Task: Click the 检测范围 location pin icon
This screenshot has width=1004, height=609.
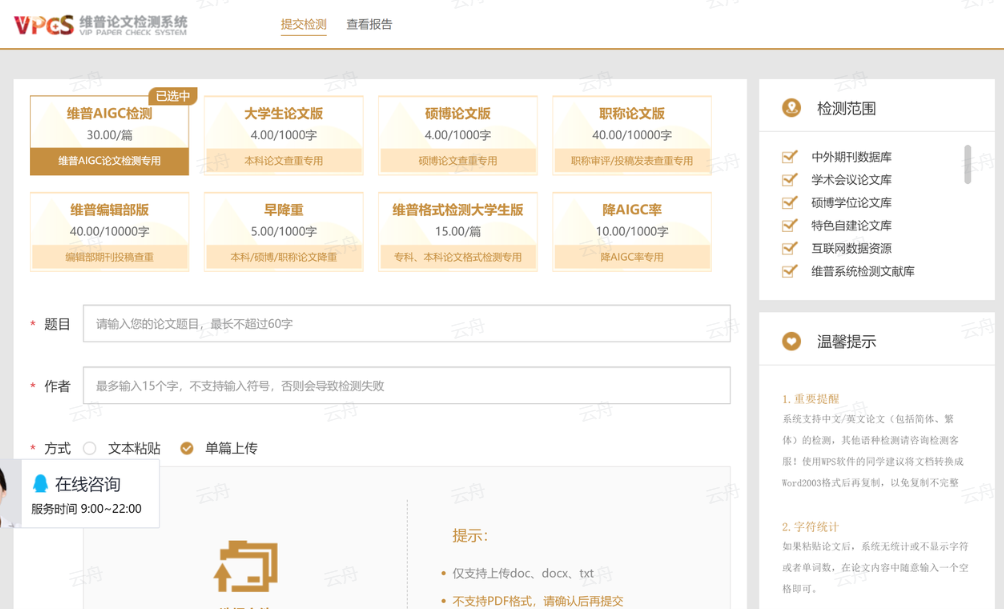Action: click(x=791, y=108)
